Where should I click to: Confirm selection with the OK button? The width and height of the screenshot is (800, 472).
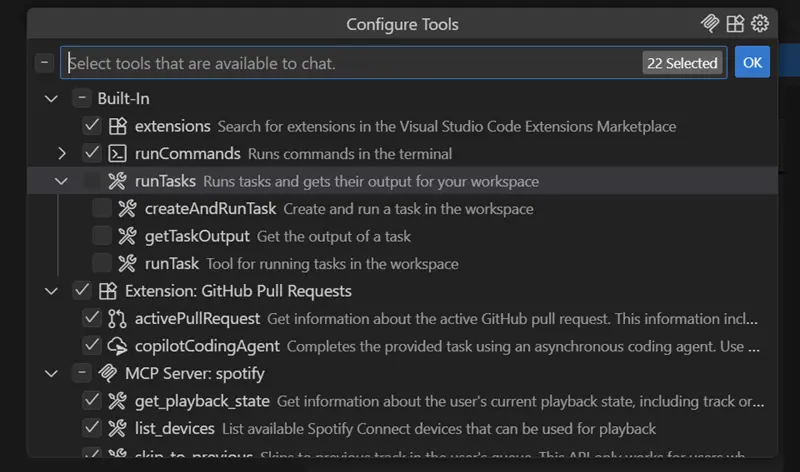click(x=752, y=62)
